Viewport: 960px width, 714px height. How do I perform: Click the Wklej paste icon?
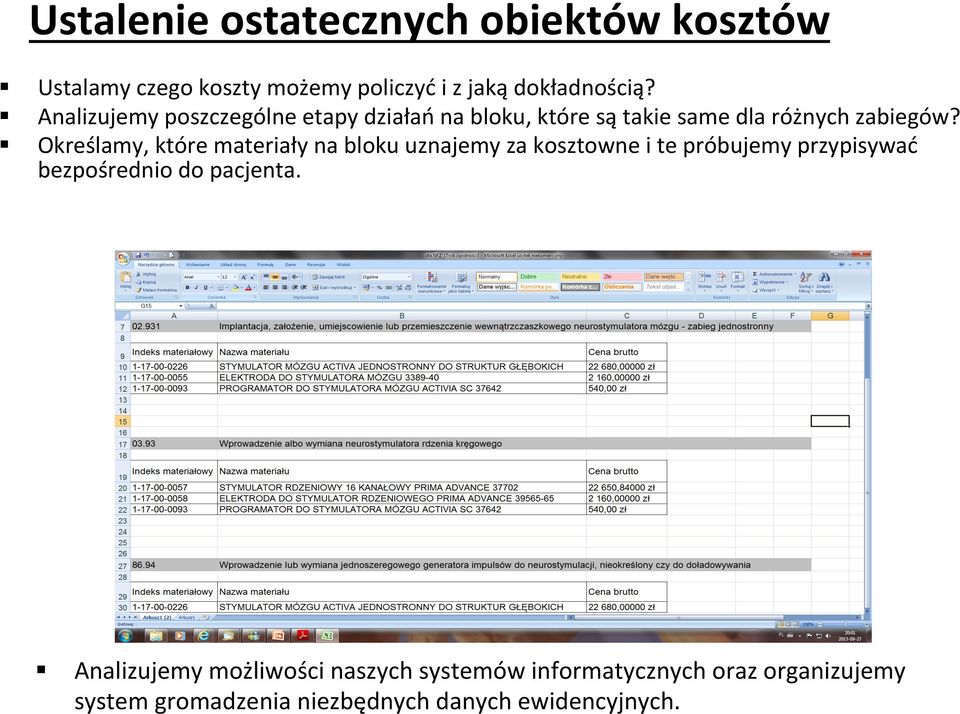click(x=126, y=276)
